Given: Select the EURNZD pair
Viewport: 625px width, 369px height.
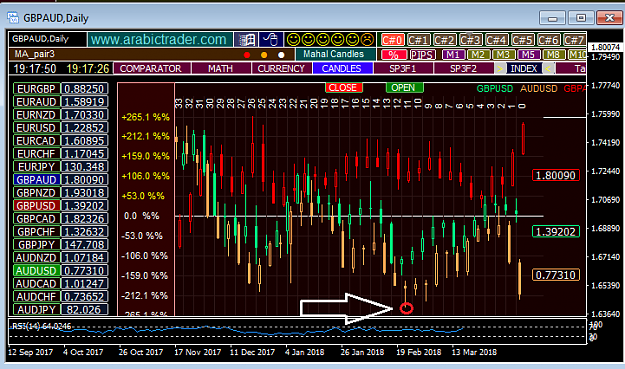Looking at the screenshot, I should (37, 115).
